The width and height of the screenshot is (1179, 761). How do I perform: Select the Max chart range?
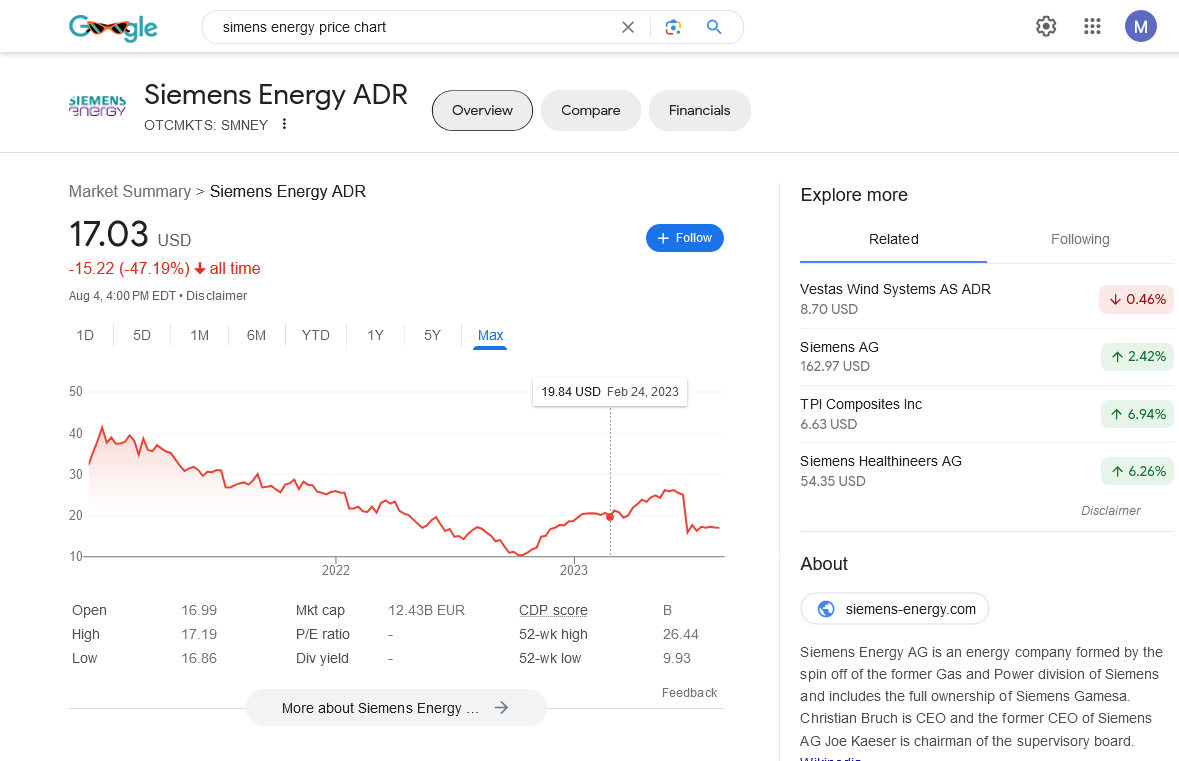(490, 335)
